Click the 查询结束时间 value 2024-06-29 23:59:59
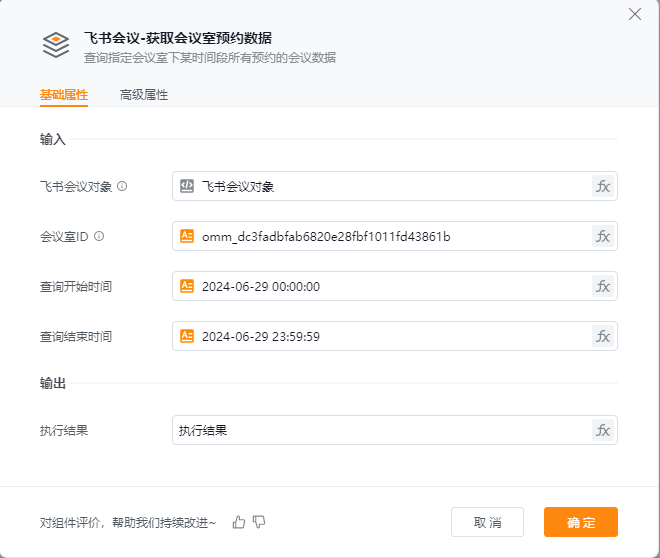Viewport: 660px width, 558px height. tap(261, 336)
